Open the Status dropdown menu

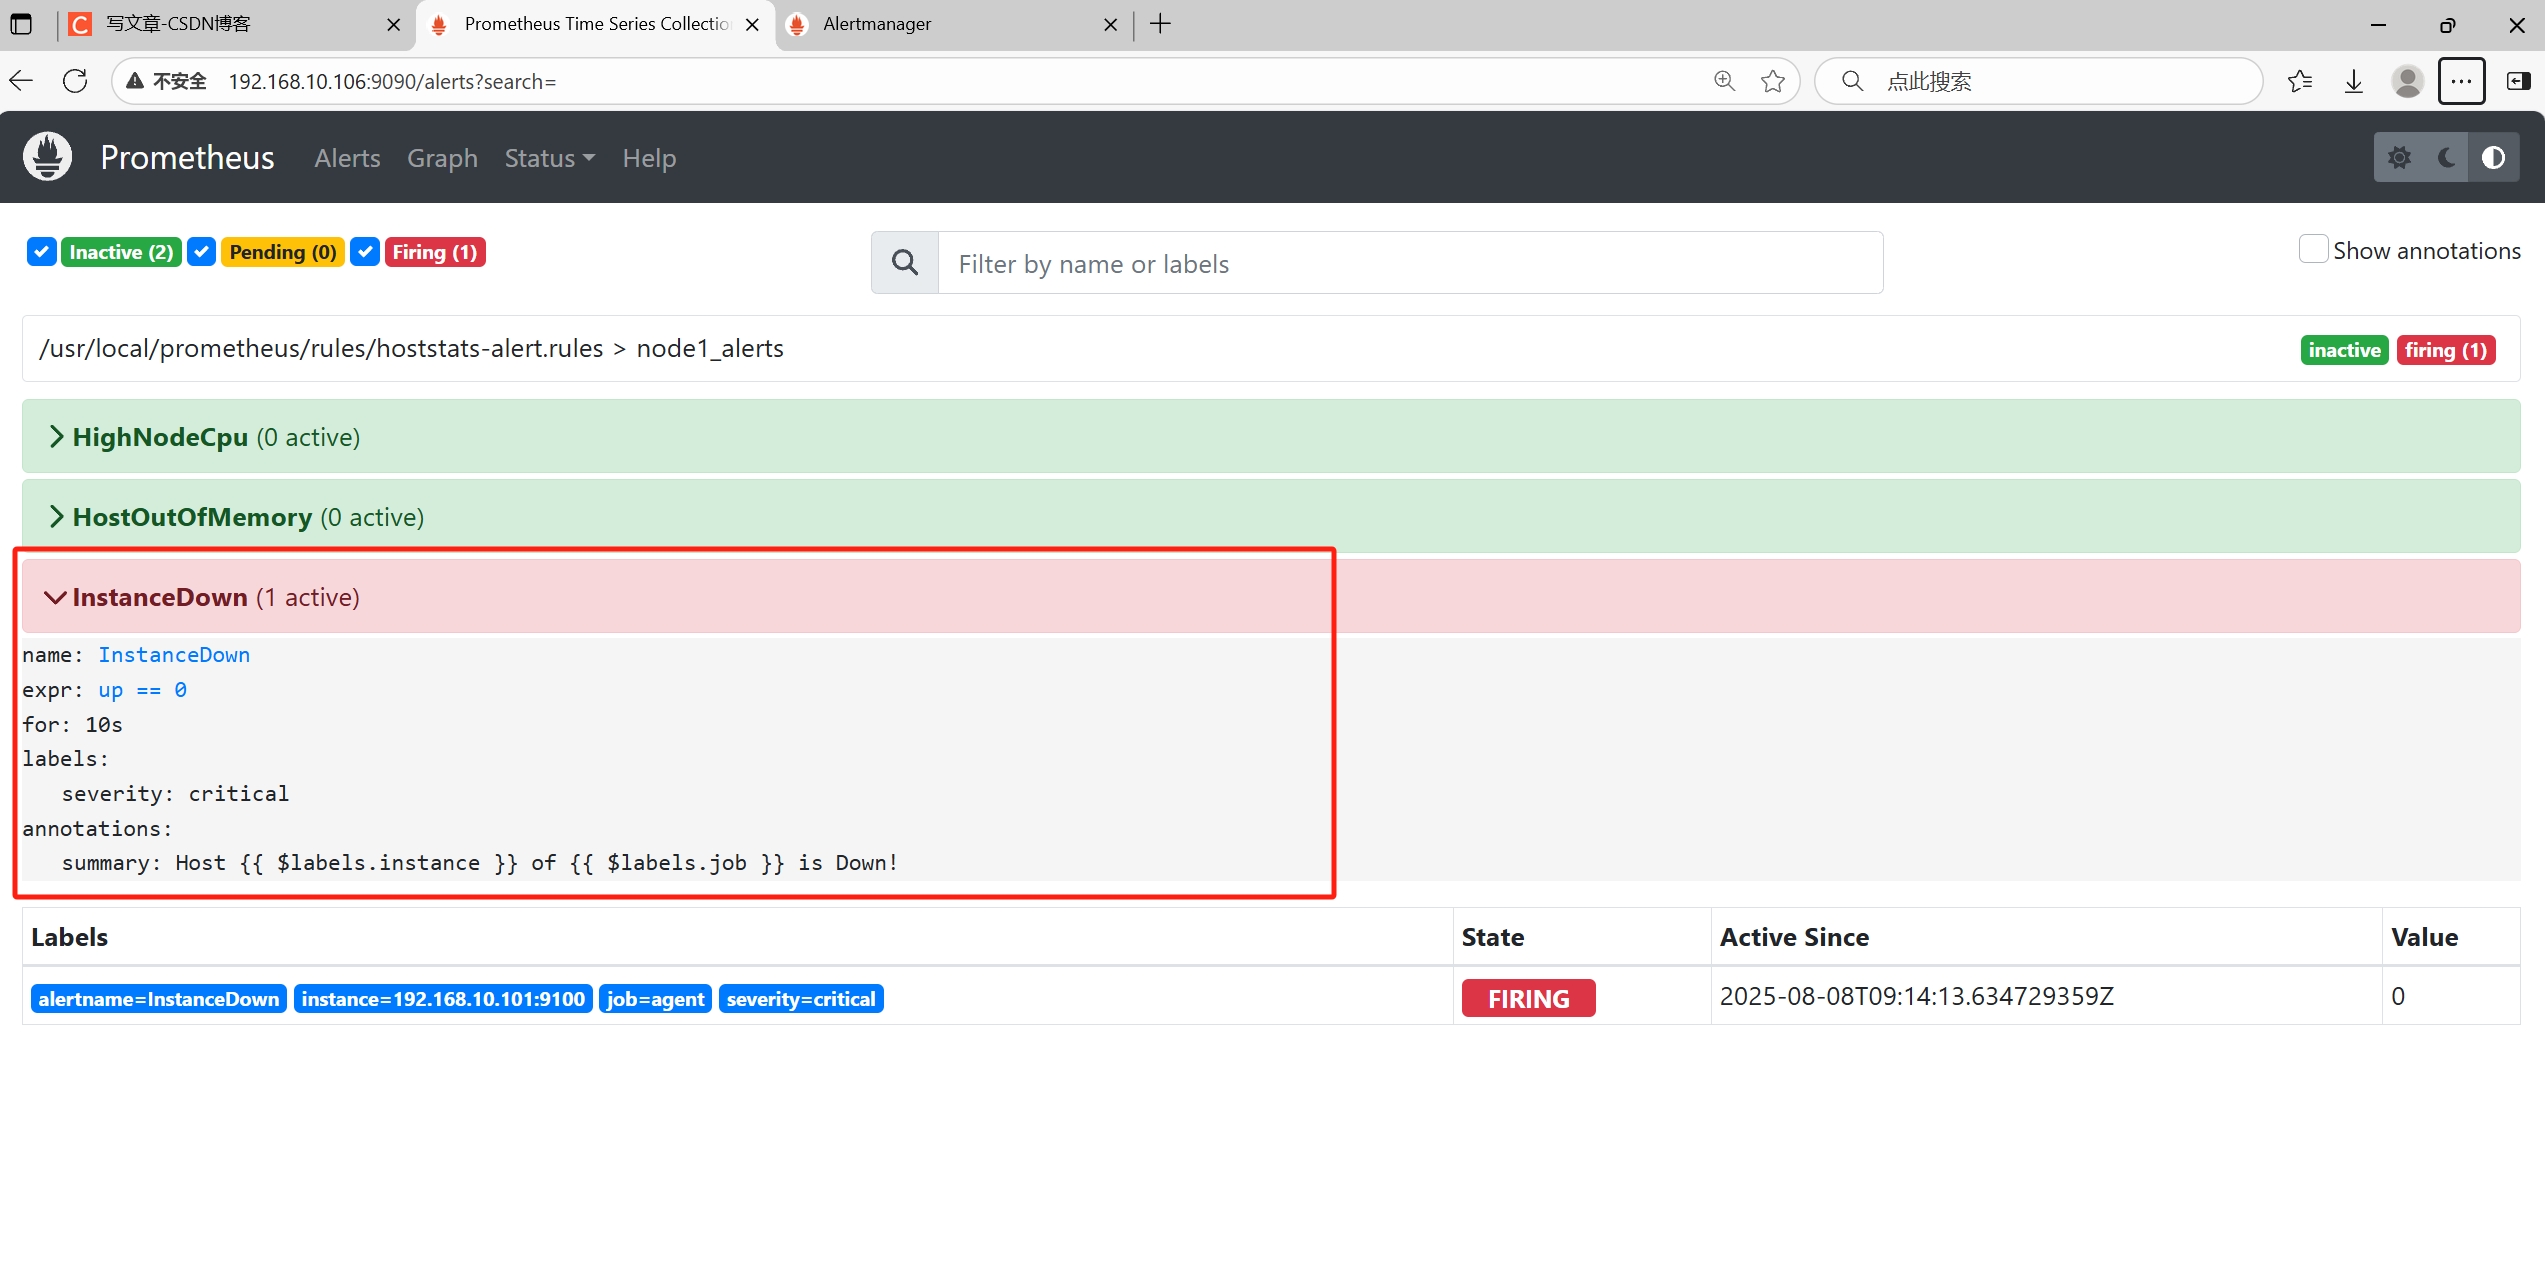tap(549, 158)
